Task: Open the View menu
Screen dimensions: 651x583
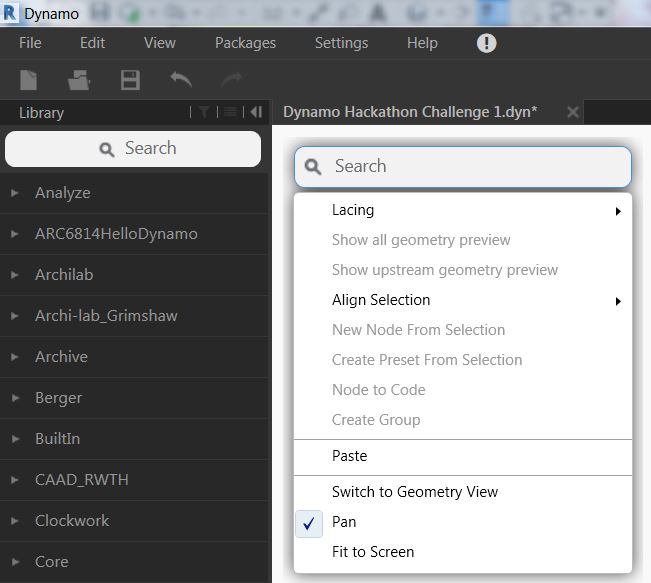Action: pyautogui.click(x=160, y=43)
